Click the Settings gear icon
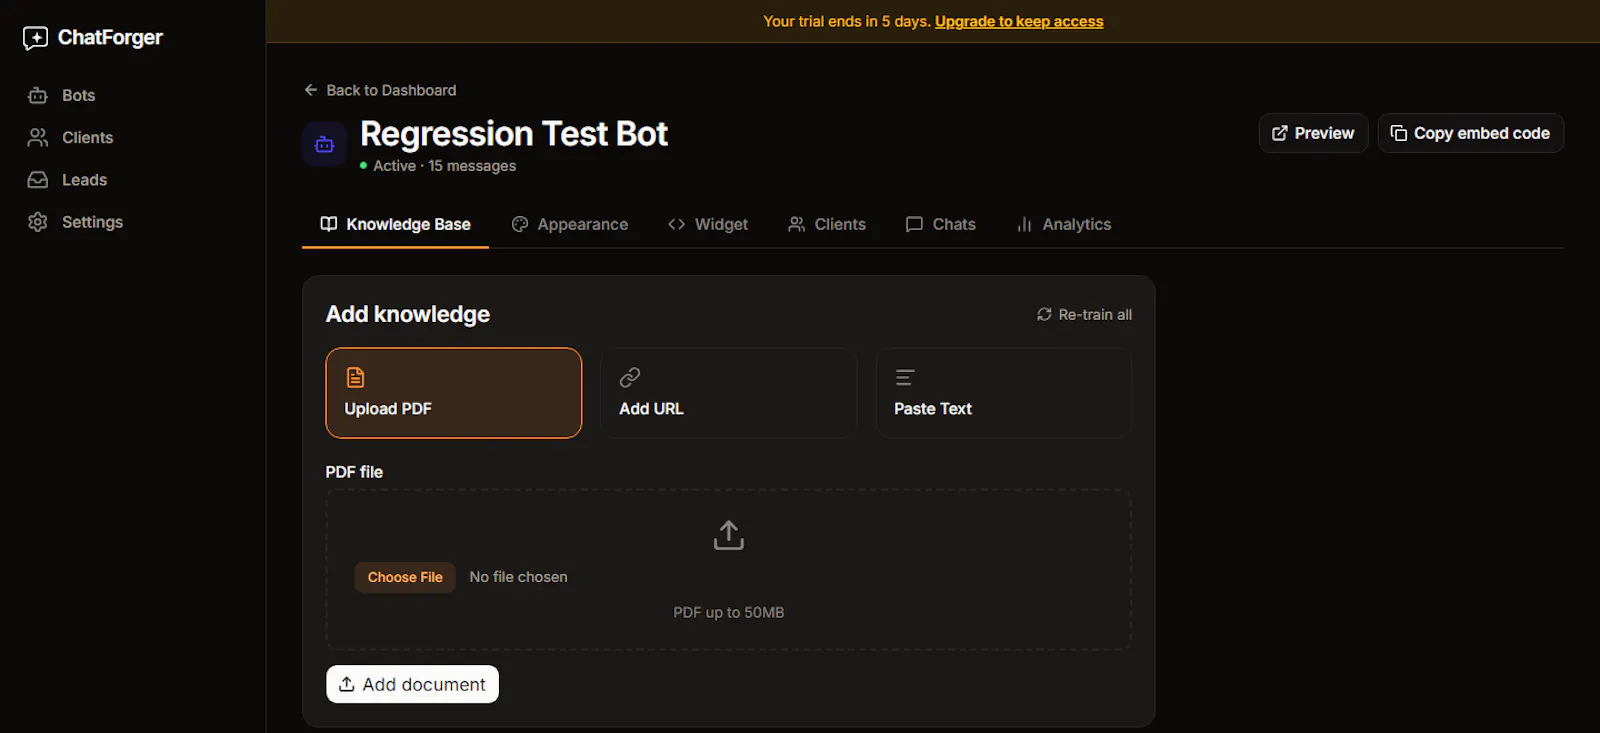This screenshot has height=733, width=1600. click(x=38, y=222)
